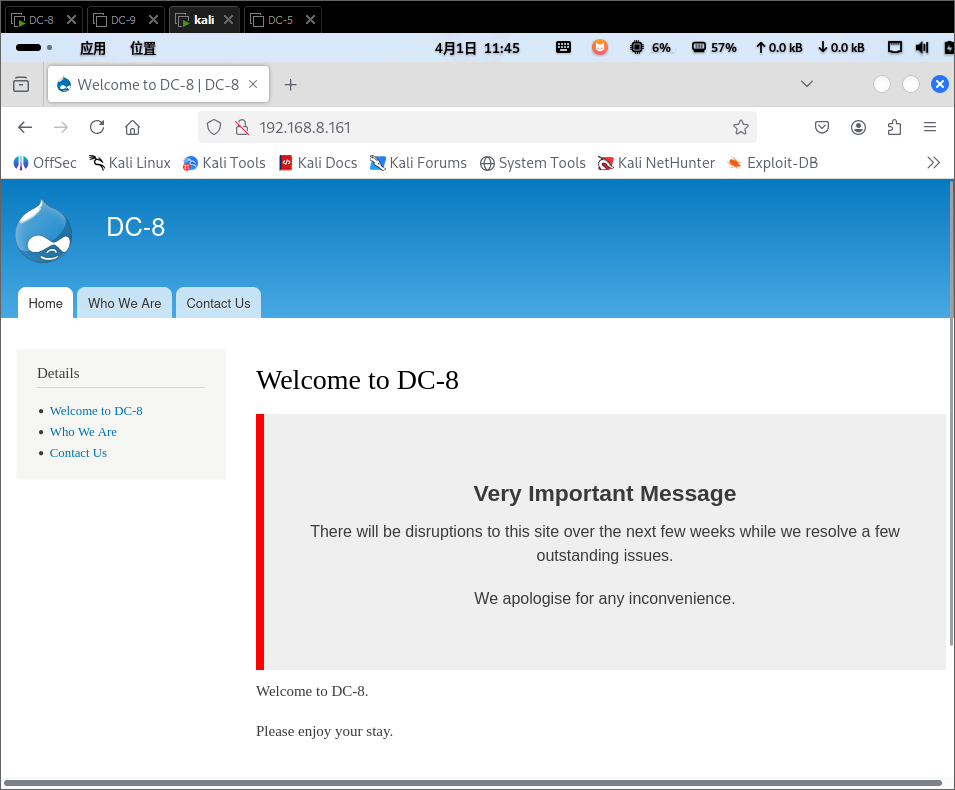Show more bookmarks with the chevron
The height and width of the screenshot is (790, 955).
point(933,162)
